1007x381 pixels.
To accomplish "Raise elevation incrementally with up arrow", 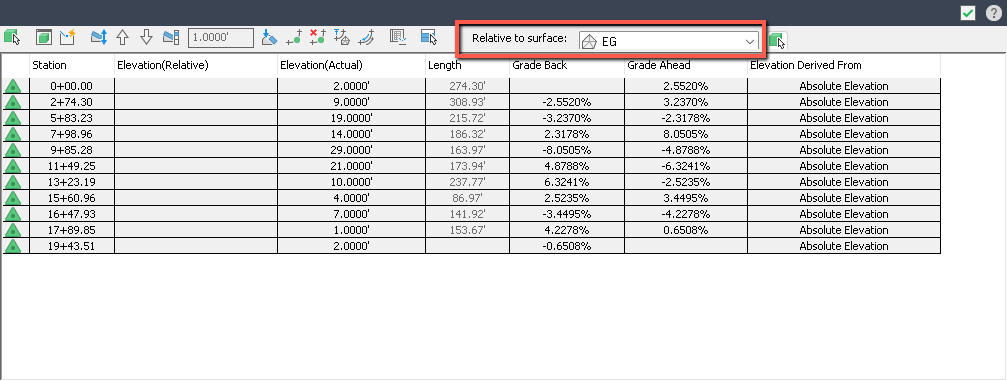I will [x=123, y=38].
